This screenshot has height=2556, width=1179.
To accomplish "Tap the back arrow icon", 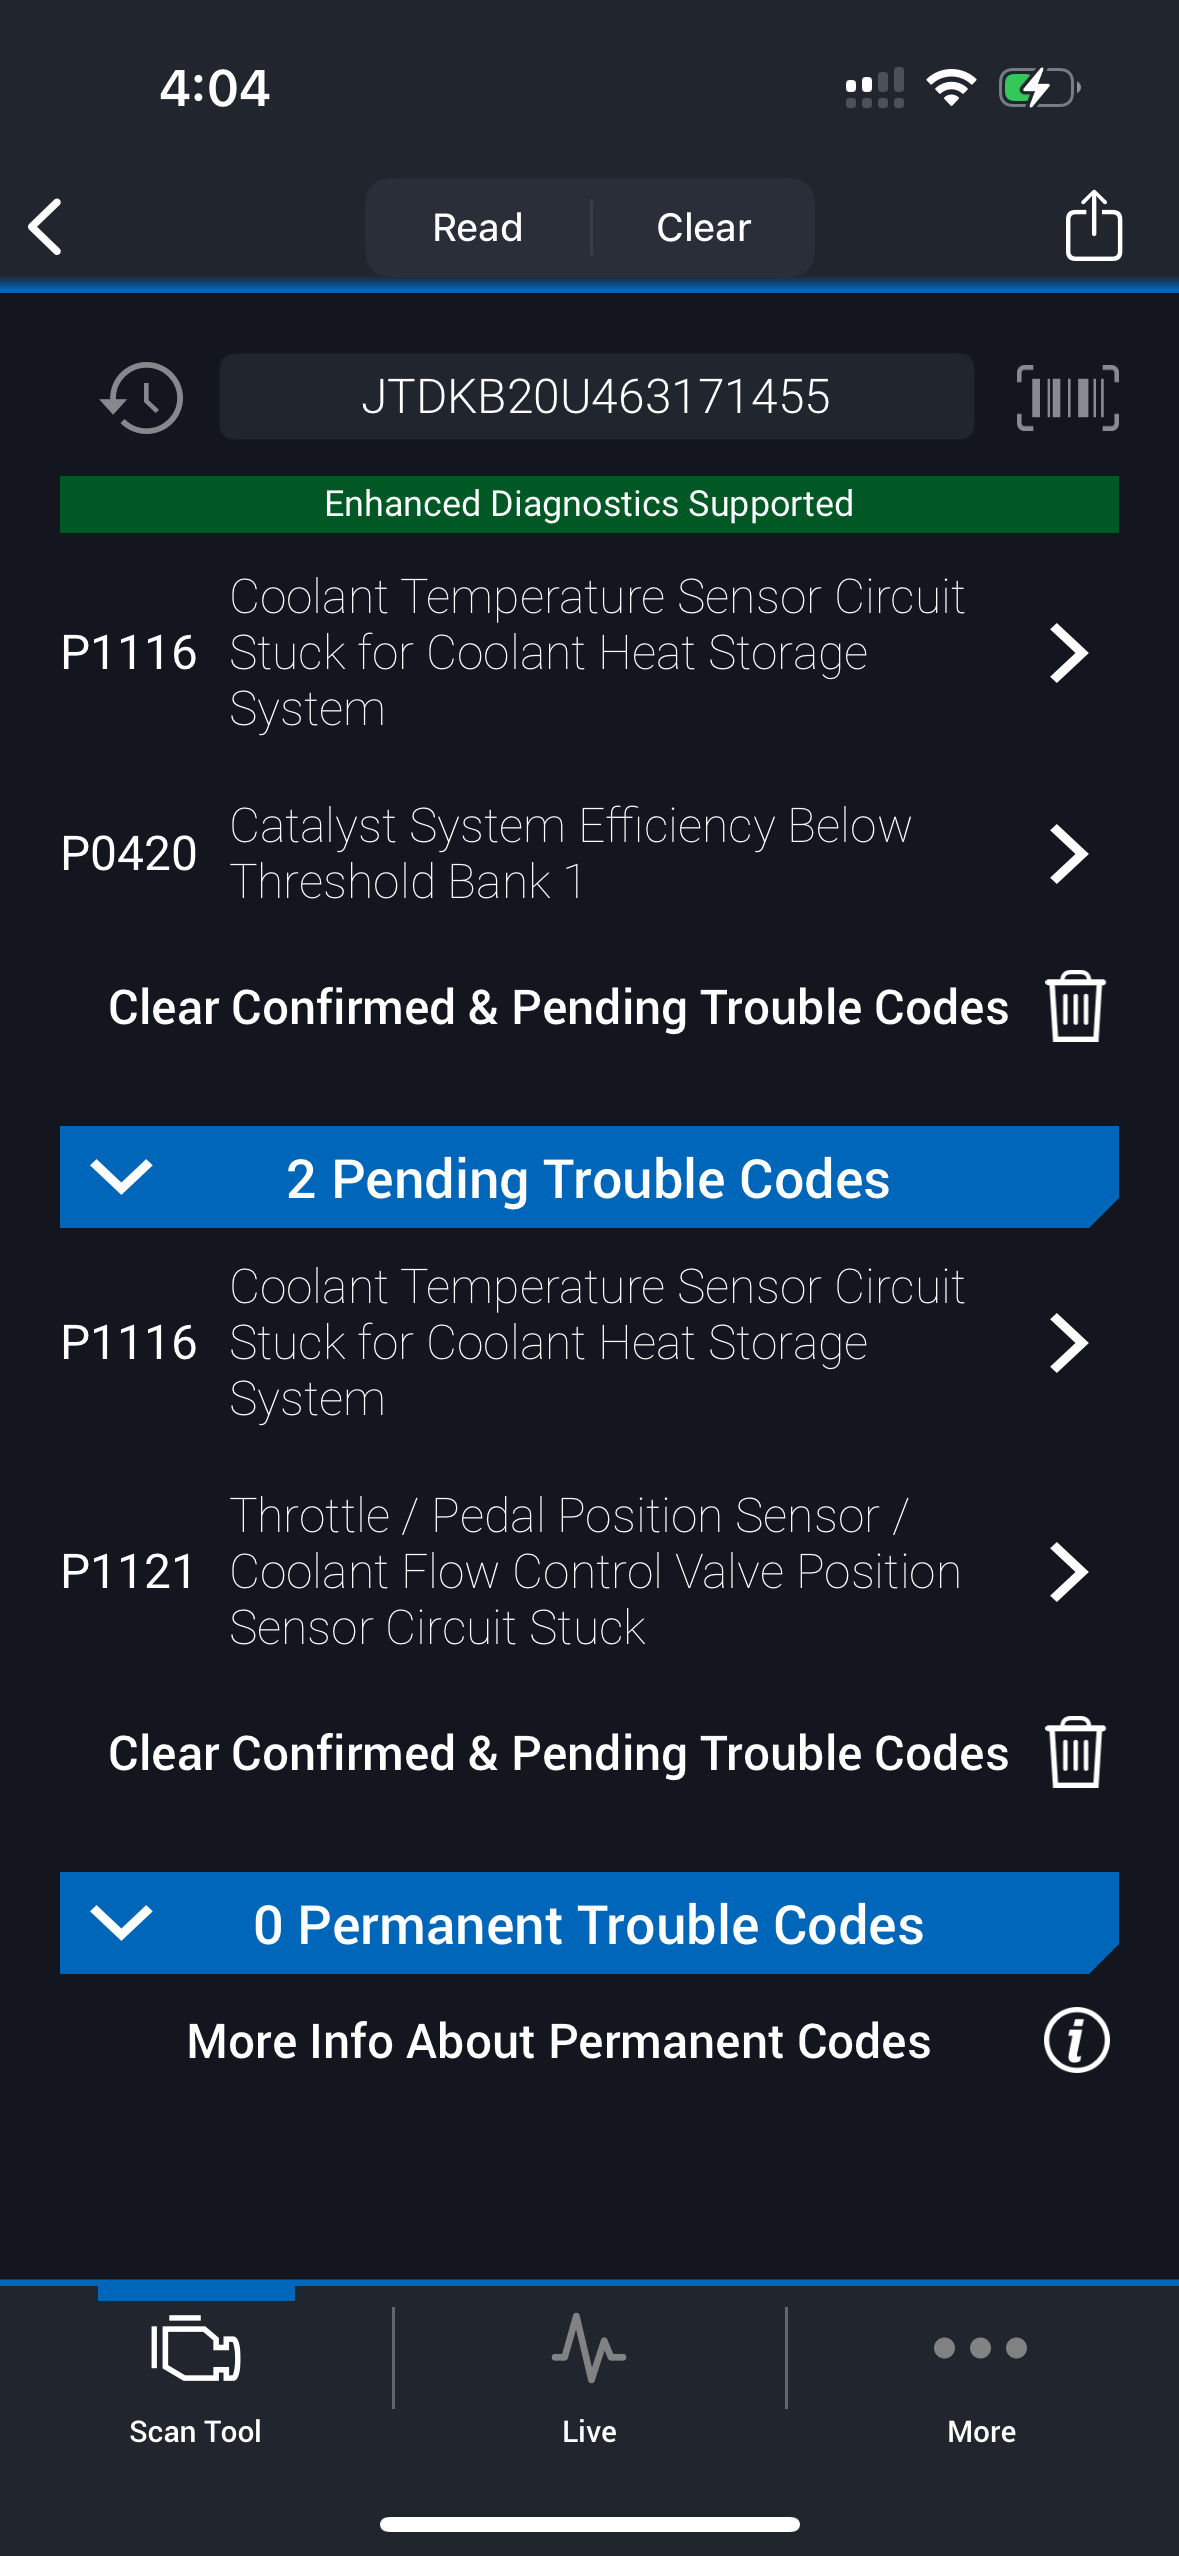I will click(46, 227).
